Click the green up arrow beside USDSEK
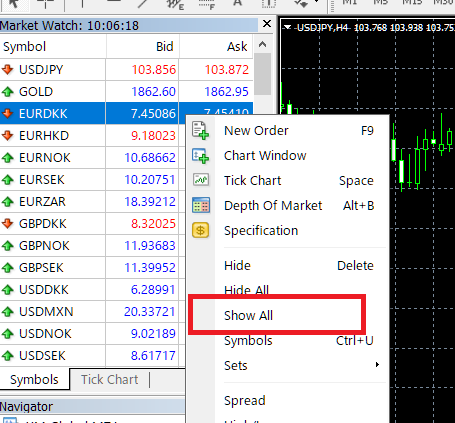The image size is (455, 423). 7,356
